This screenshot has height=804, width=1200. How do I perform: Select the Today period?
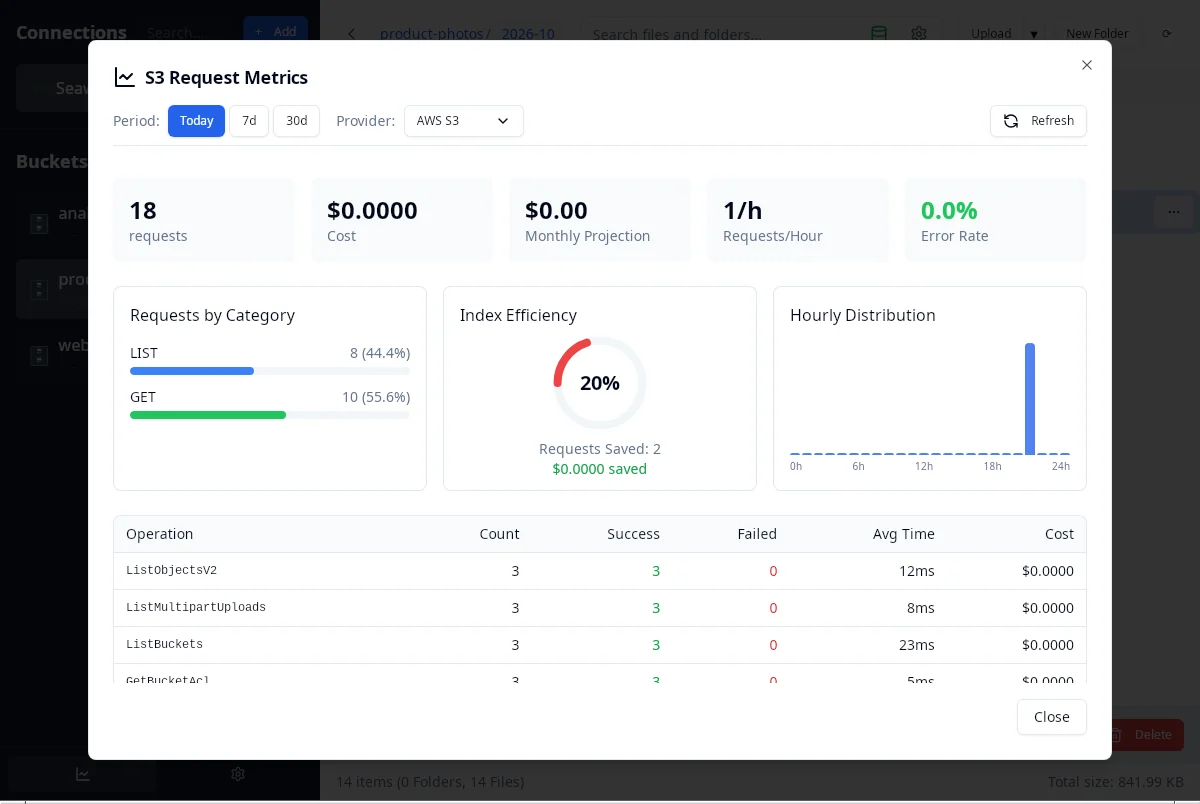pyautogui.click(x=196, y=121)
